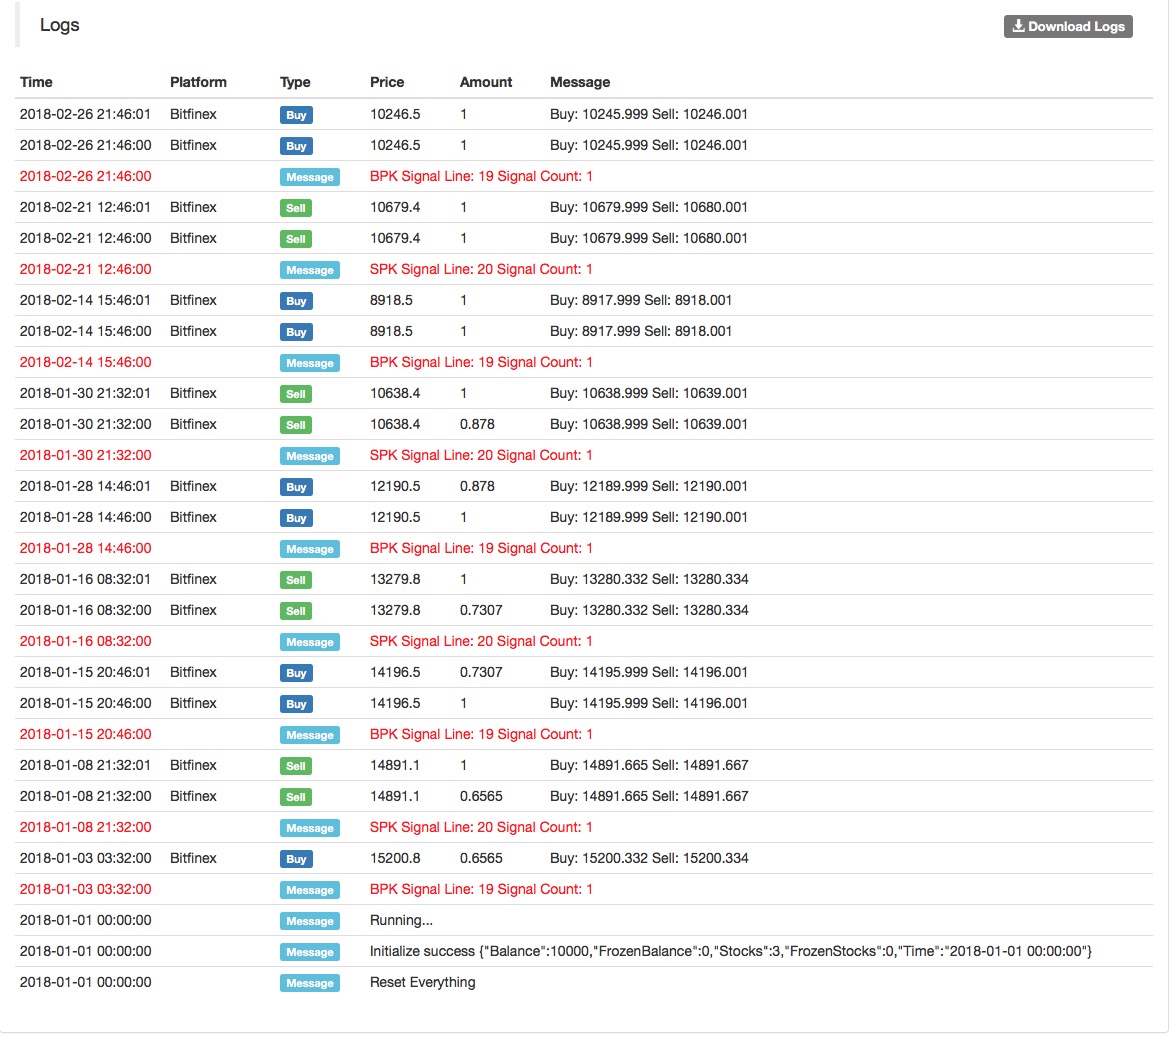This screenshot has height=1042, width=1176.
Task: Click price 14891.1 in the 21:32:01 row
Action: 395,765
